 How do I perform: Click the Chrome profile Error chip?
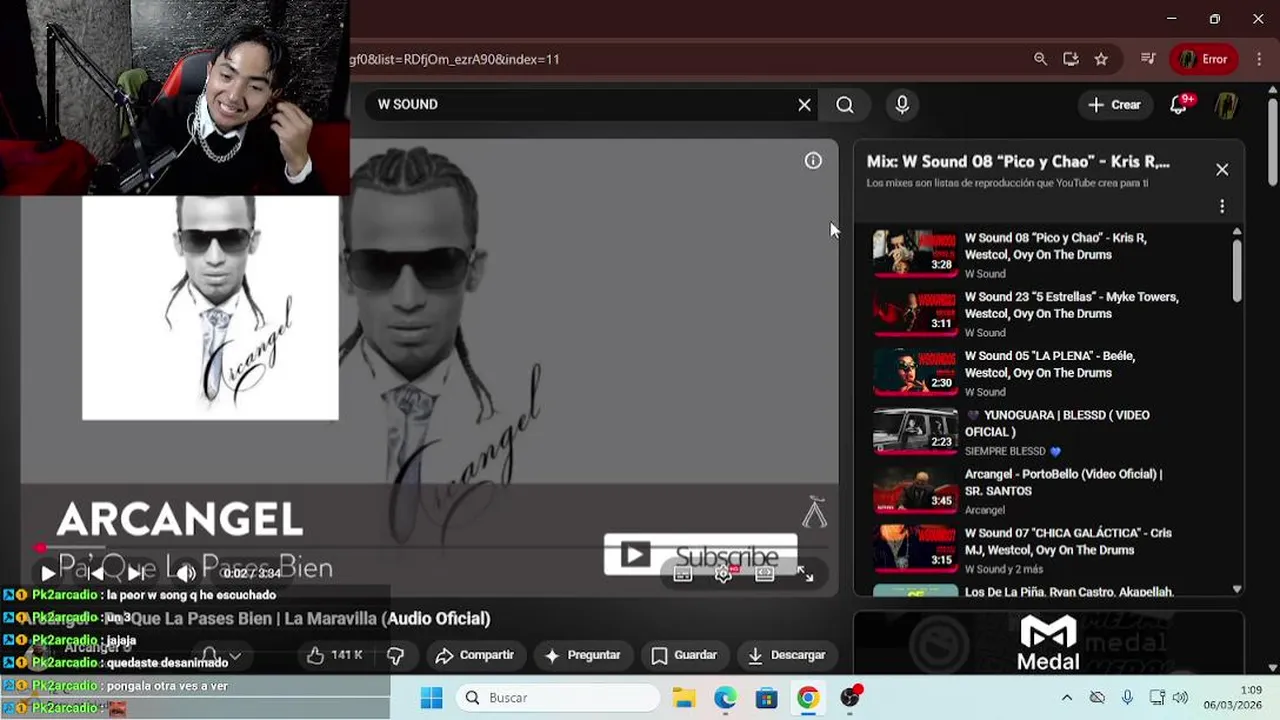(x=1204, y=59)
